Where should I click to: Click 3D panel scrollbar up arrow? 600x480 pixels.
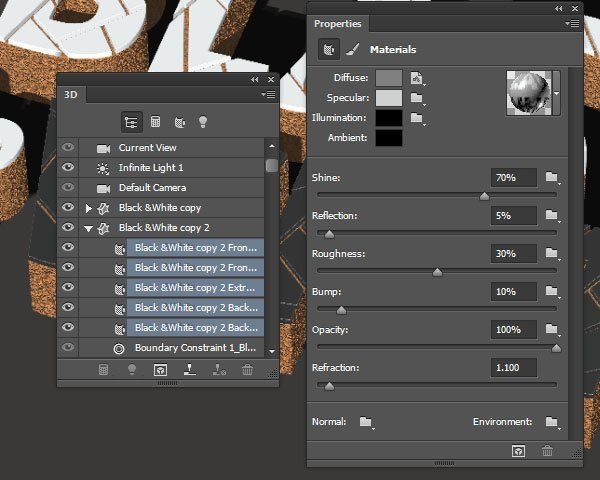[272, 146]
